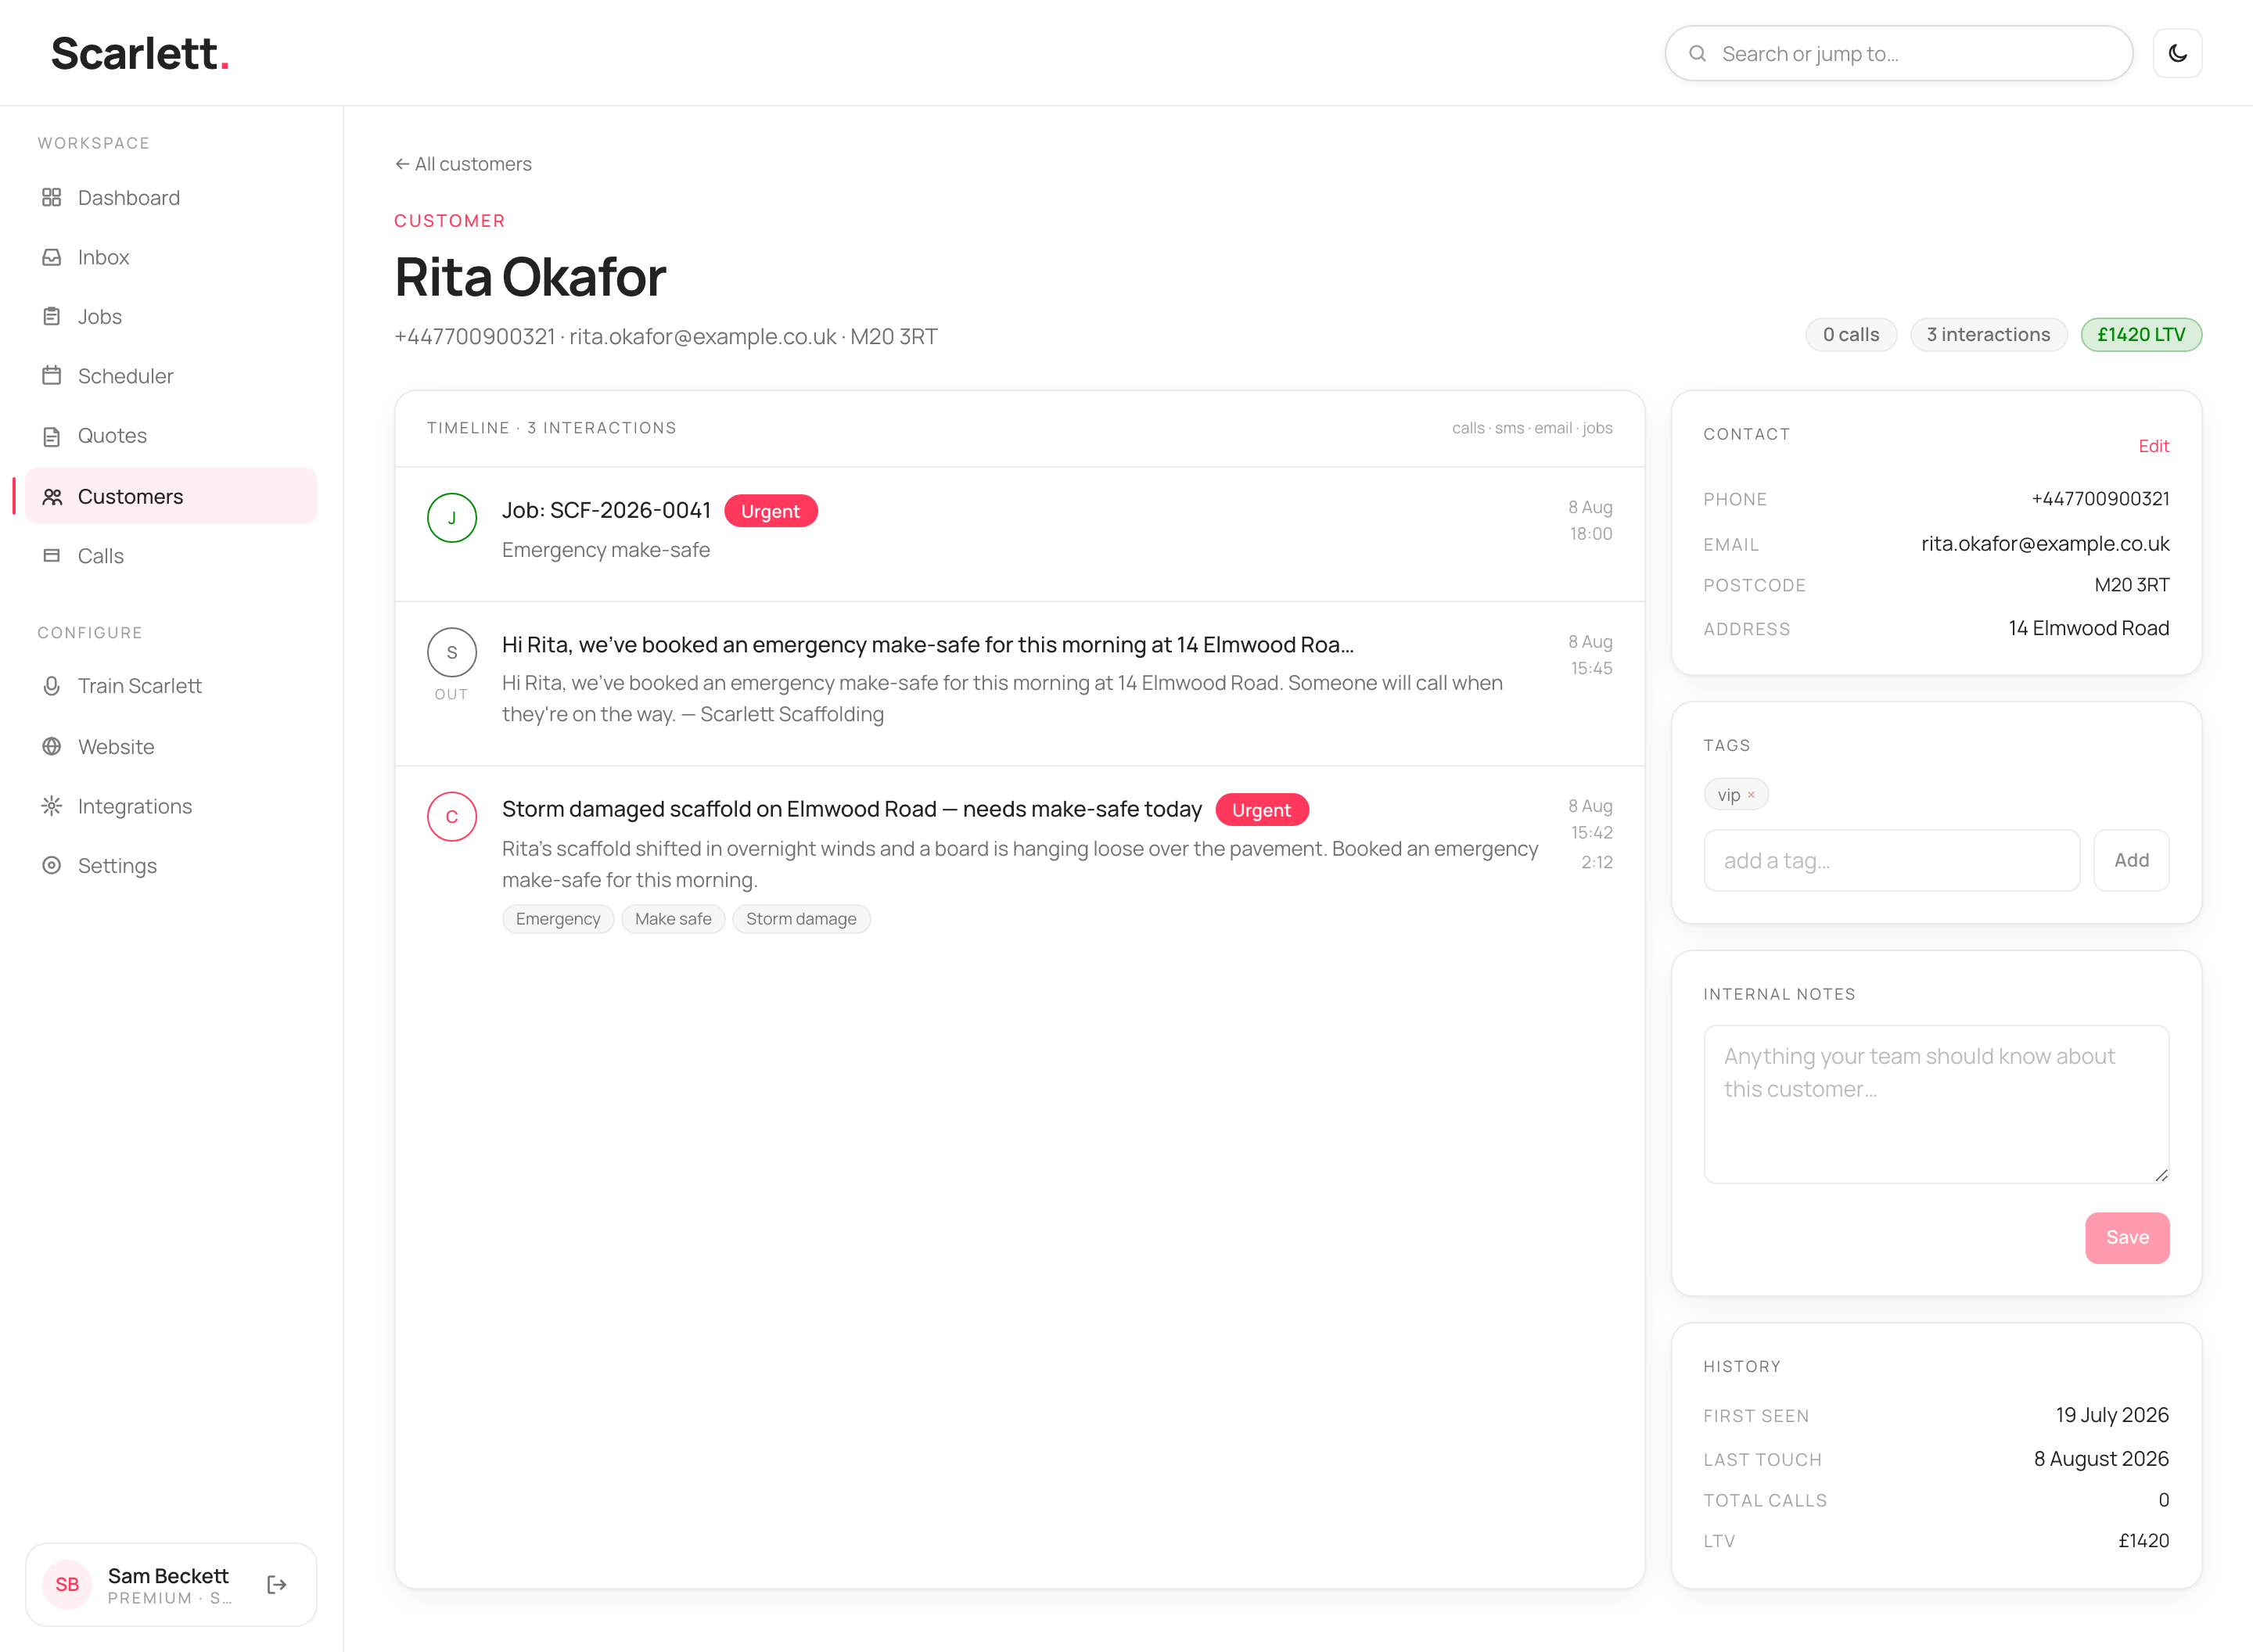Open Integrations in the sidebar
The image size is (2253, 1652).
tap(171, 806)
